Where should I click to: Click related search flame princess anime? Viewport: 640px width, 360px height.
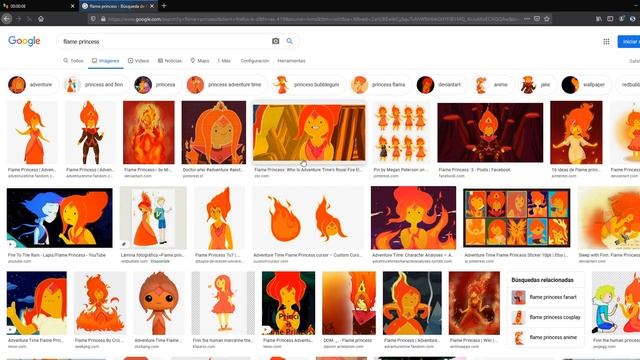coord(545,337)
